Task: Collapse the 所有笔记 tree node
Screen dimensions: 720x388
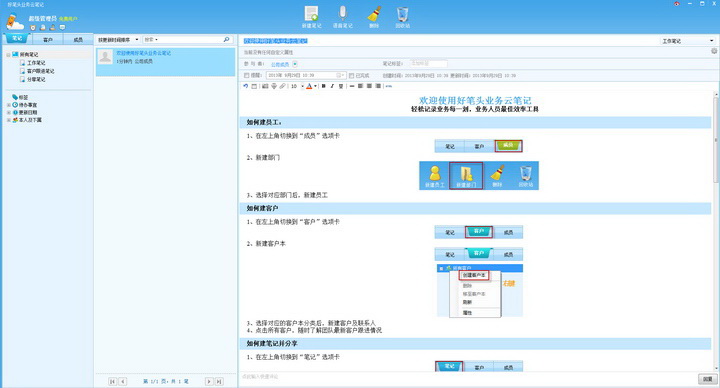Action: (x=8, y=55)
